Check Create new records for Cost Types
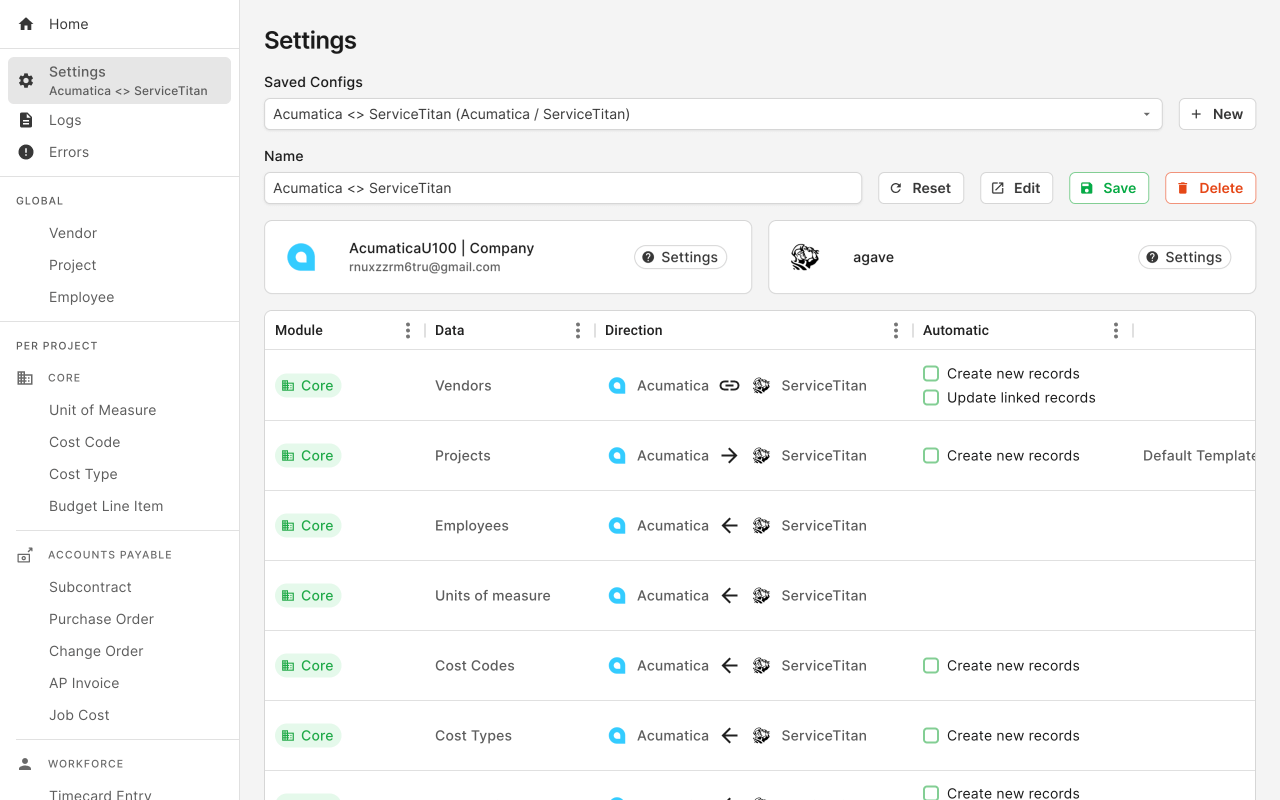 pos(931,735)
